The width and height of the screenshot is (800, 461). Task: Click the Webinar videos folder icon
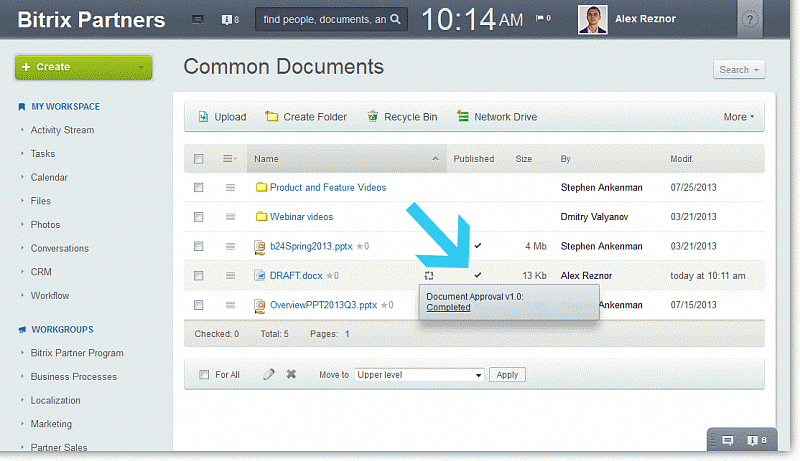click(x=261, y=216)
